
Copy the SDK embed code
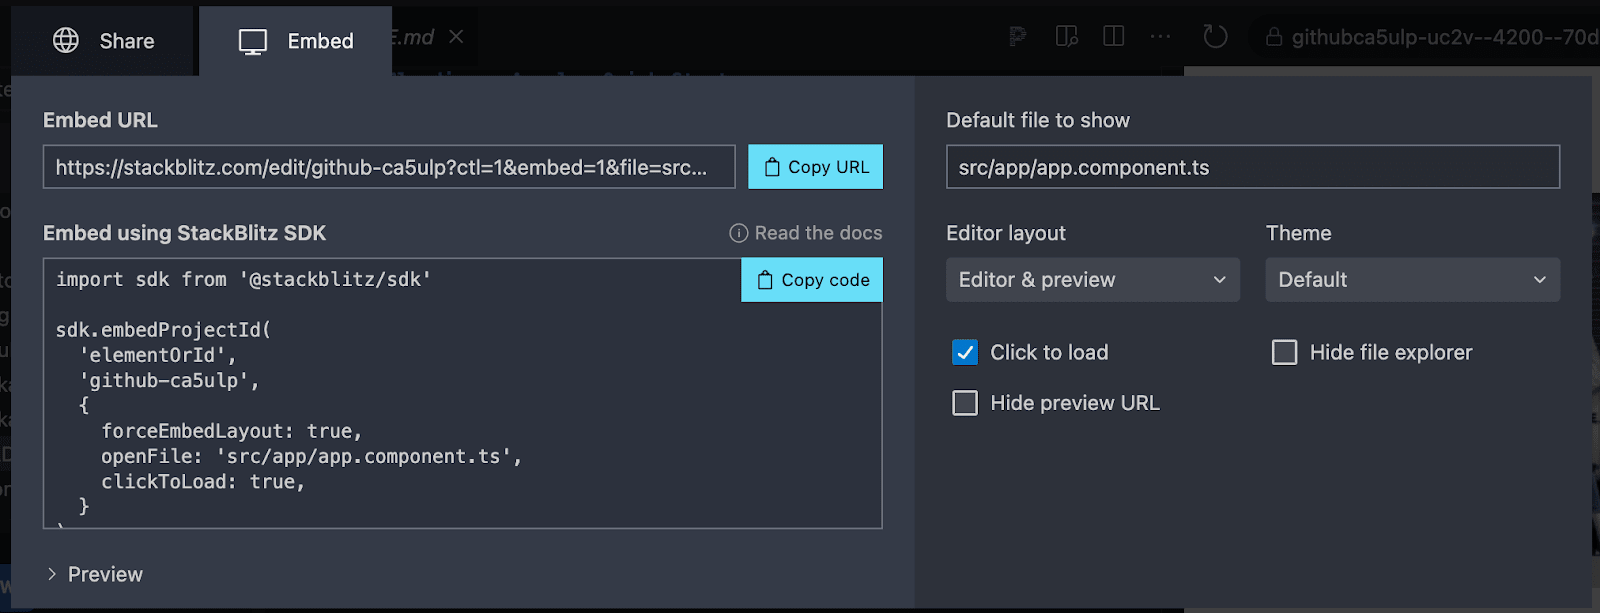[x=812, y=280]
